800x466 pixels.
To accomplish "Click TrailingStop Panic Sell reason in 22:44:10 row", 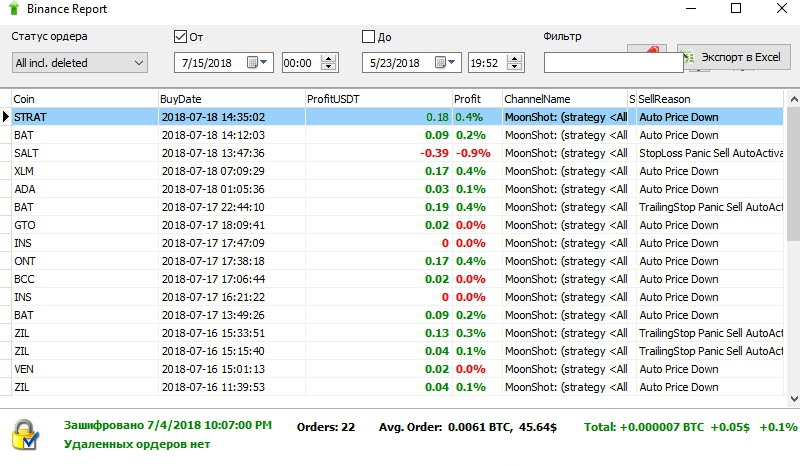I will tap(711, 207).
